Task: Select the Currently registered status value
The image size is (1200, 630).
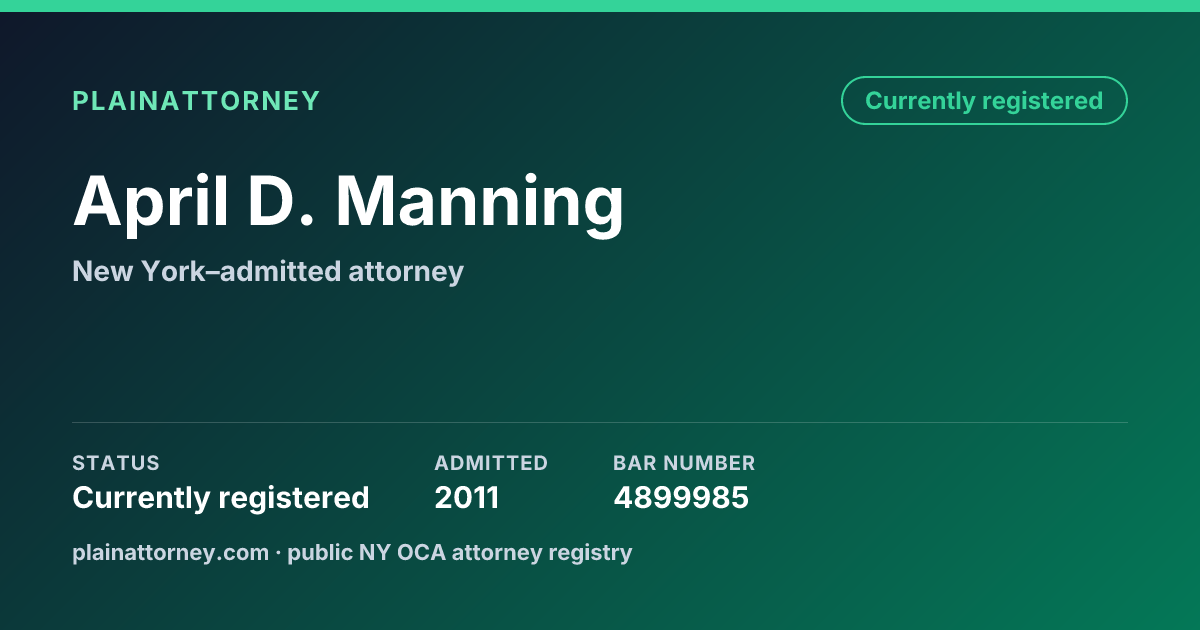Action: click(x=221, y=497)
